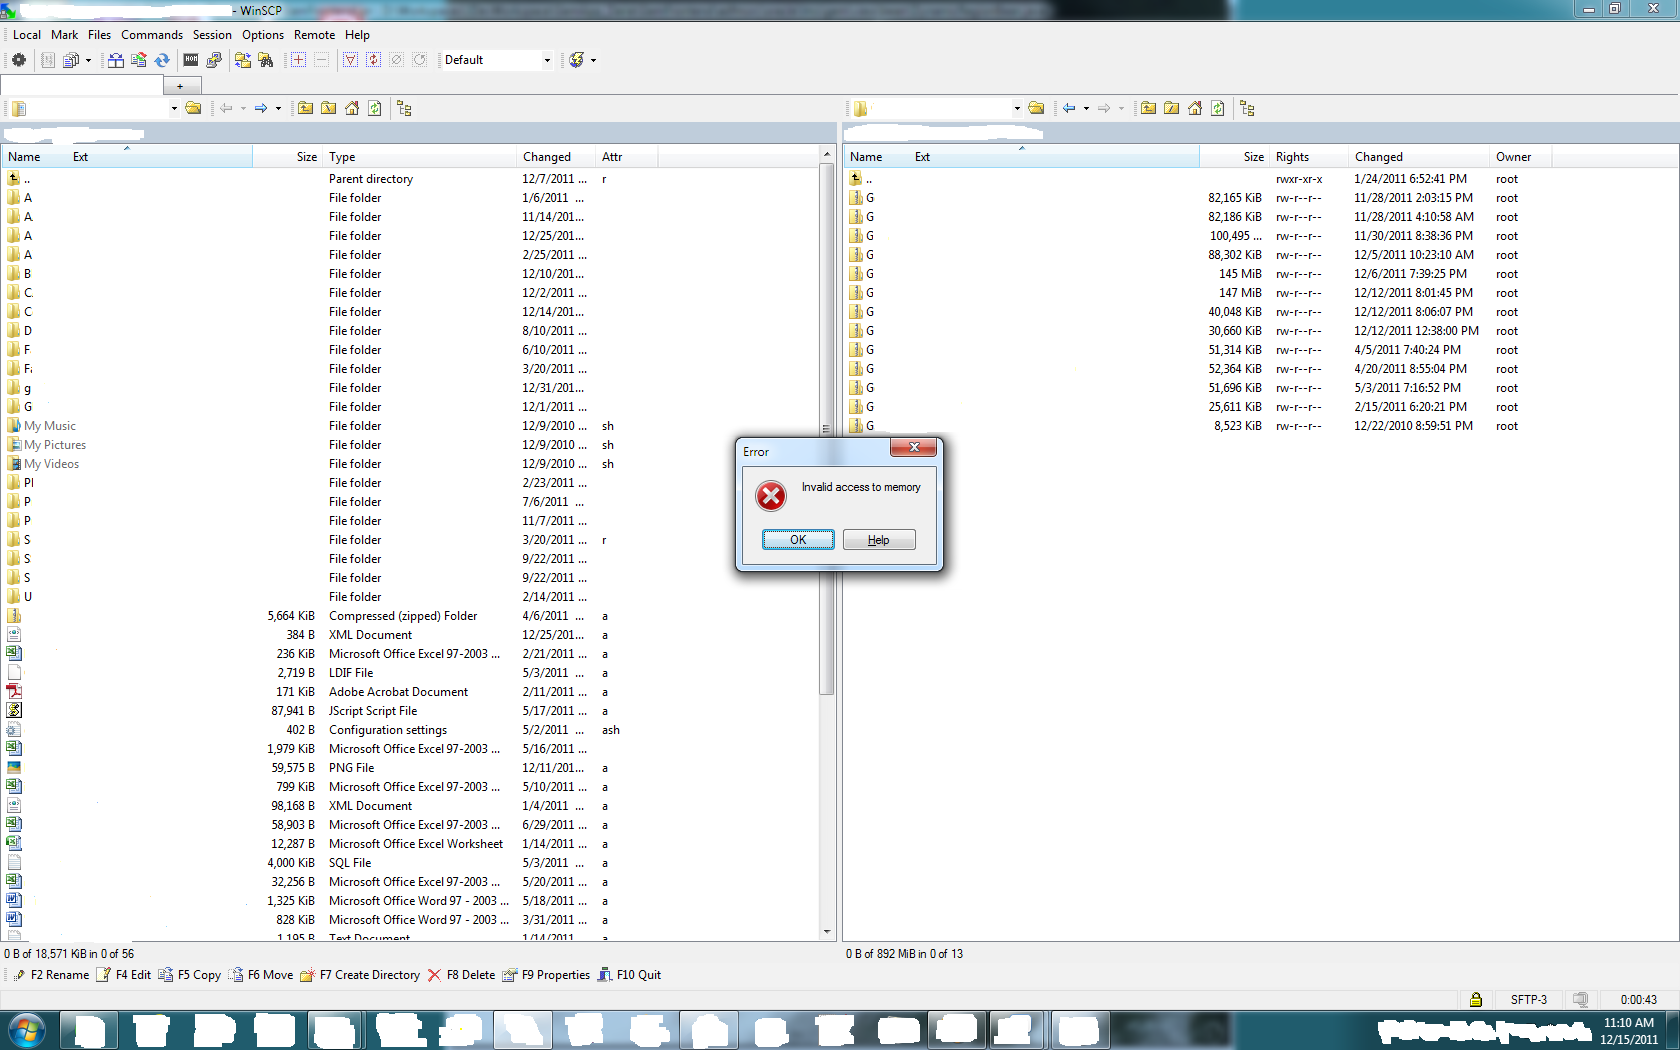Click Help in the Error dialog
Viewport: 1680px width, 1050px height.
(878, 540)
